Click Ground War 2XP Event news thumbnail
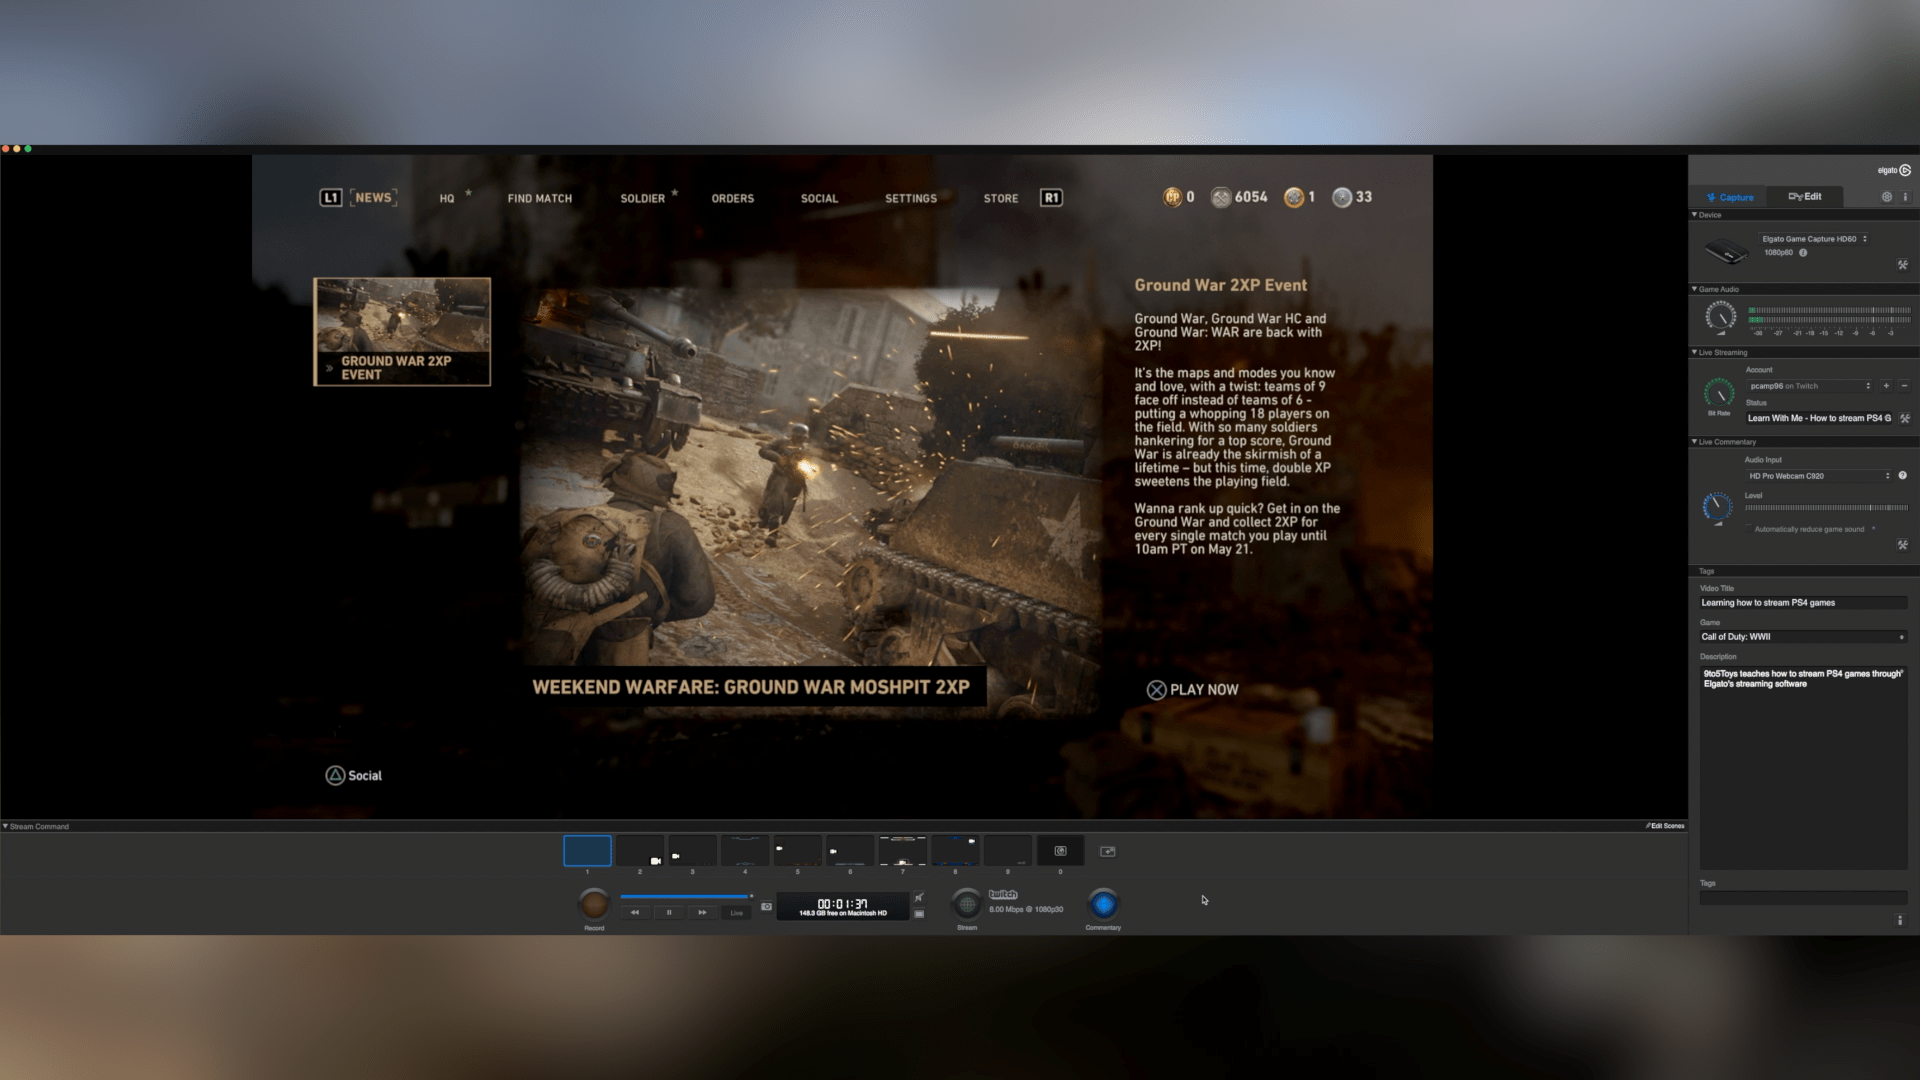This screenshot has height=1080, width=1920. click(402, 332)
